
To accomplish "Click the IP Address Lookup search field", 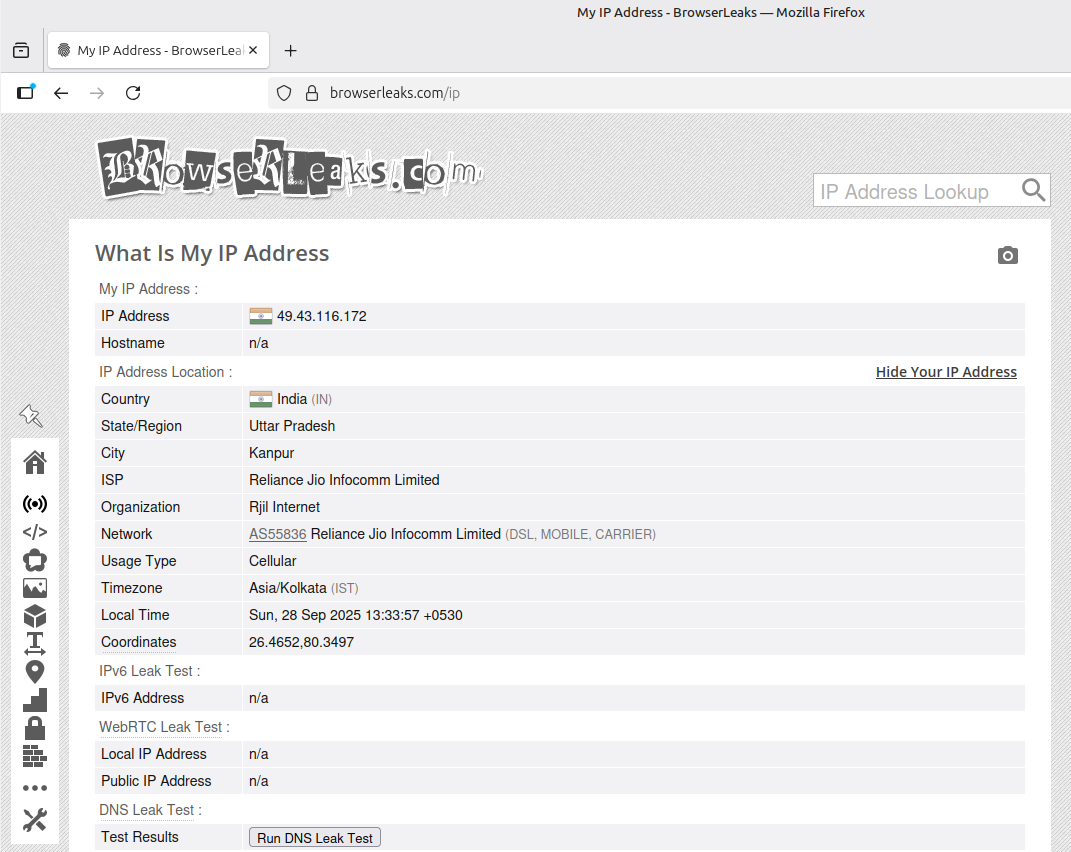I will [x=915, y=191].
